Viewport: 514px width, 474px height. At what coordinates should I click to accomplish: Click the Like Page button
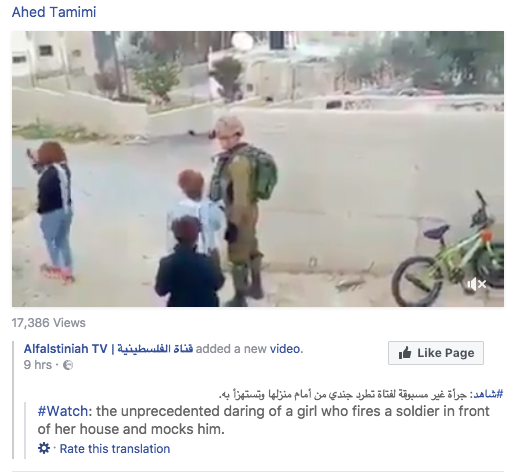pyautogui.click(x=436, y=353)
